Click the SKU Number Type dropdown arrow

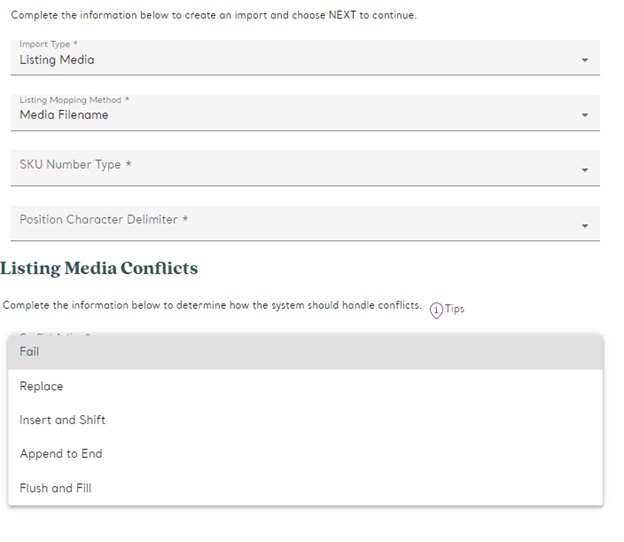(x=585, y=171)
